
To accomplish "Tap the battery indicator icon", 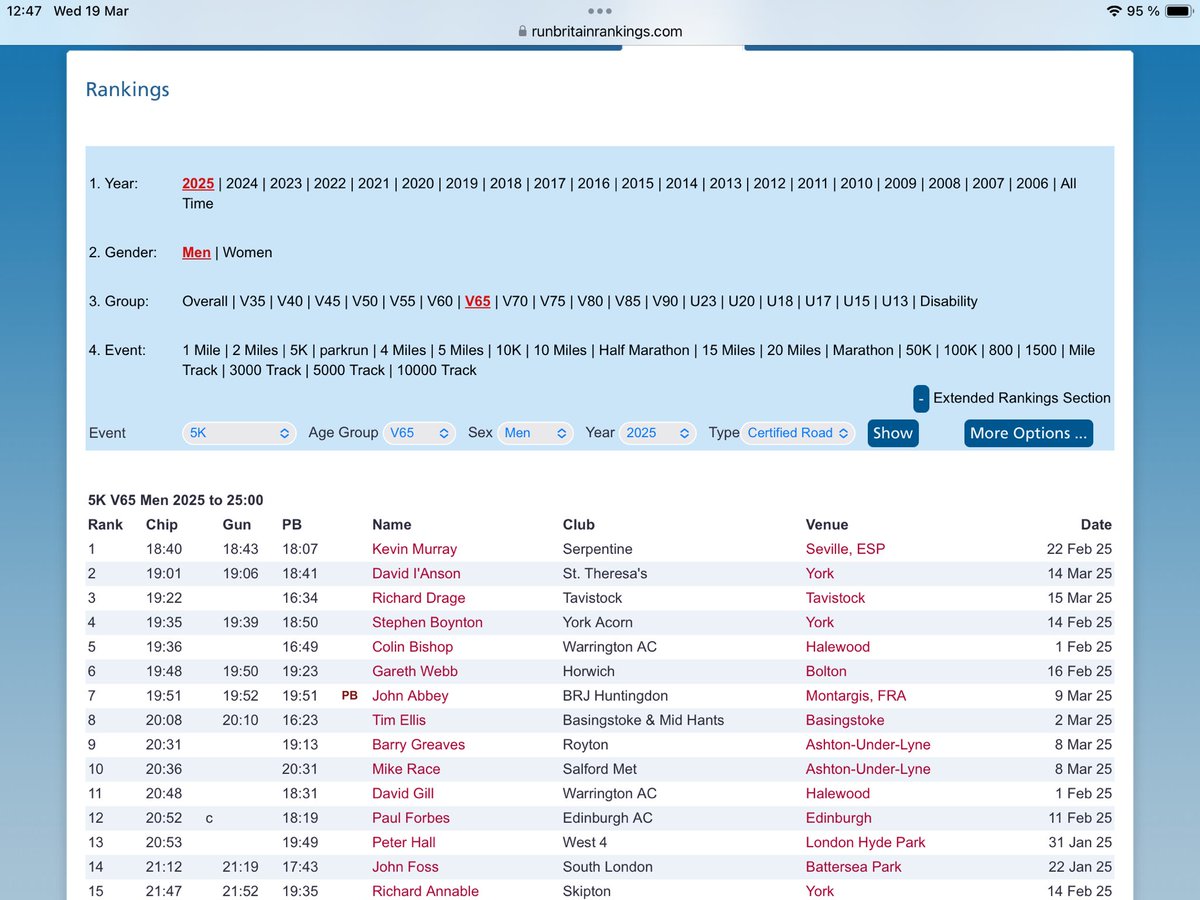I will click(x=1178, y=11).
